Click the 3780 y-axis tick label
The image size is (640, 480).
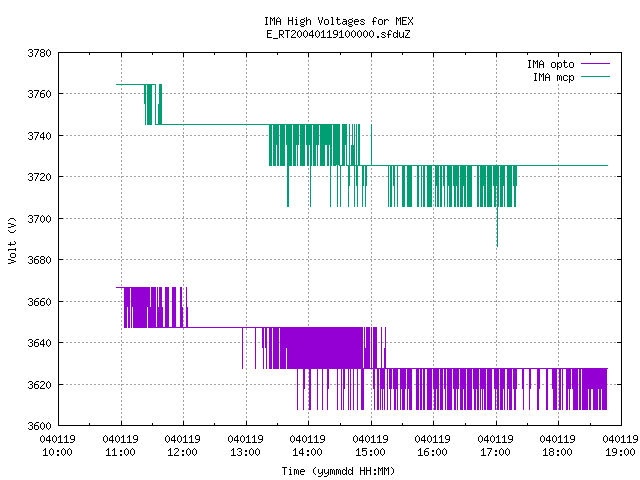(40, 53)
